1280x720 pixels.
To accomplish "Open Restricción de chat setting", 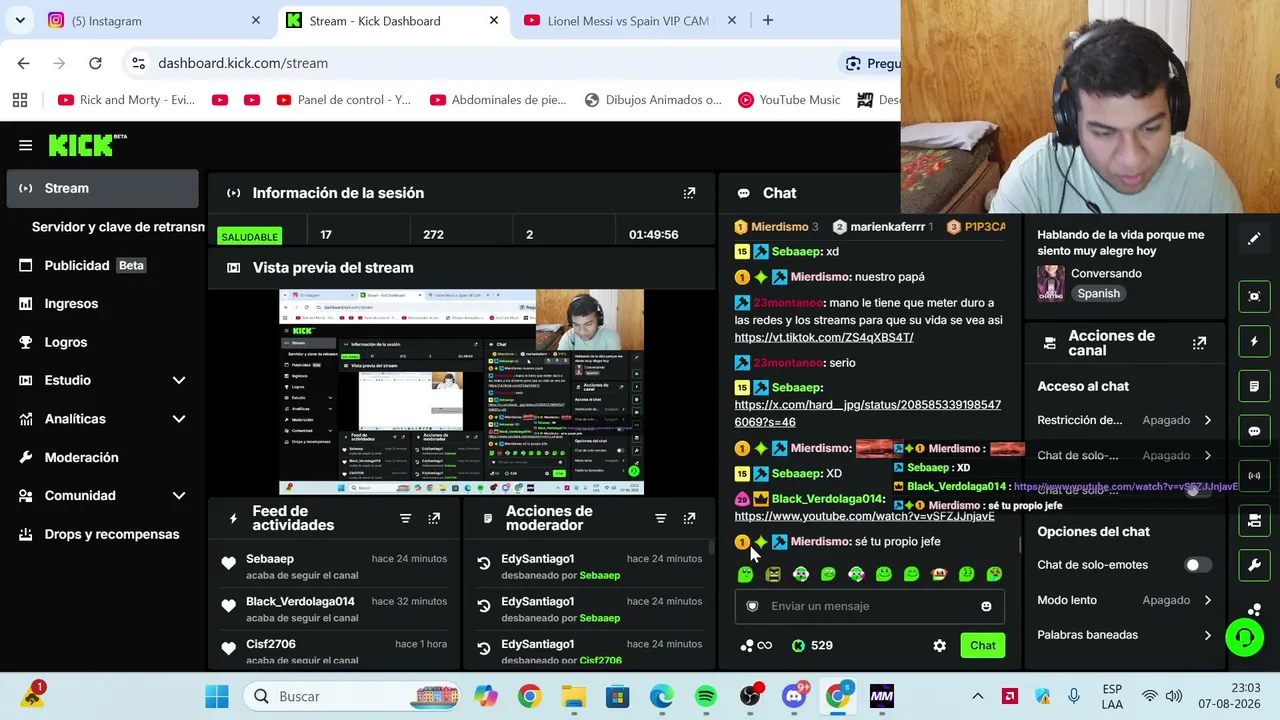I will tap(1124, 421).
